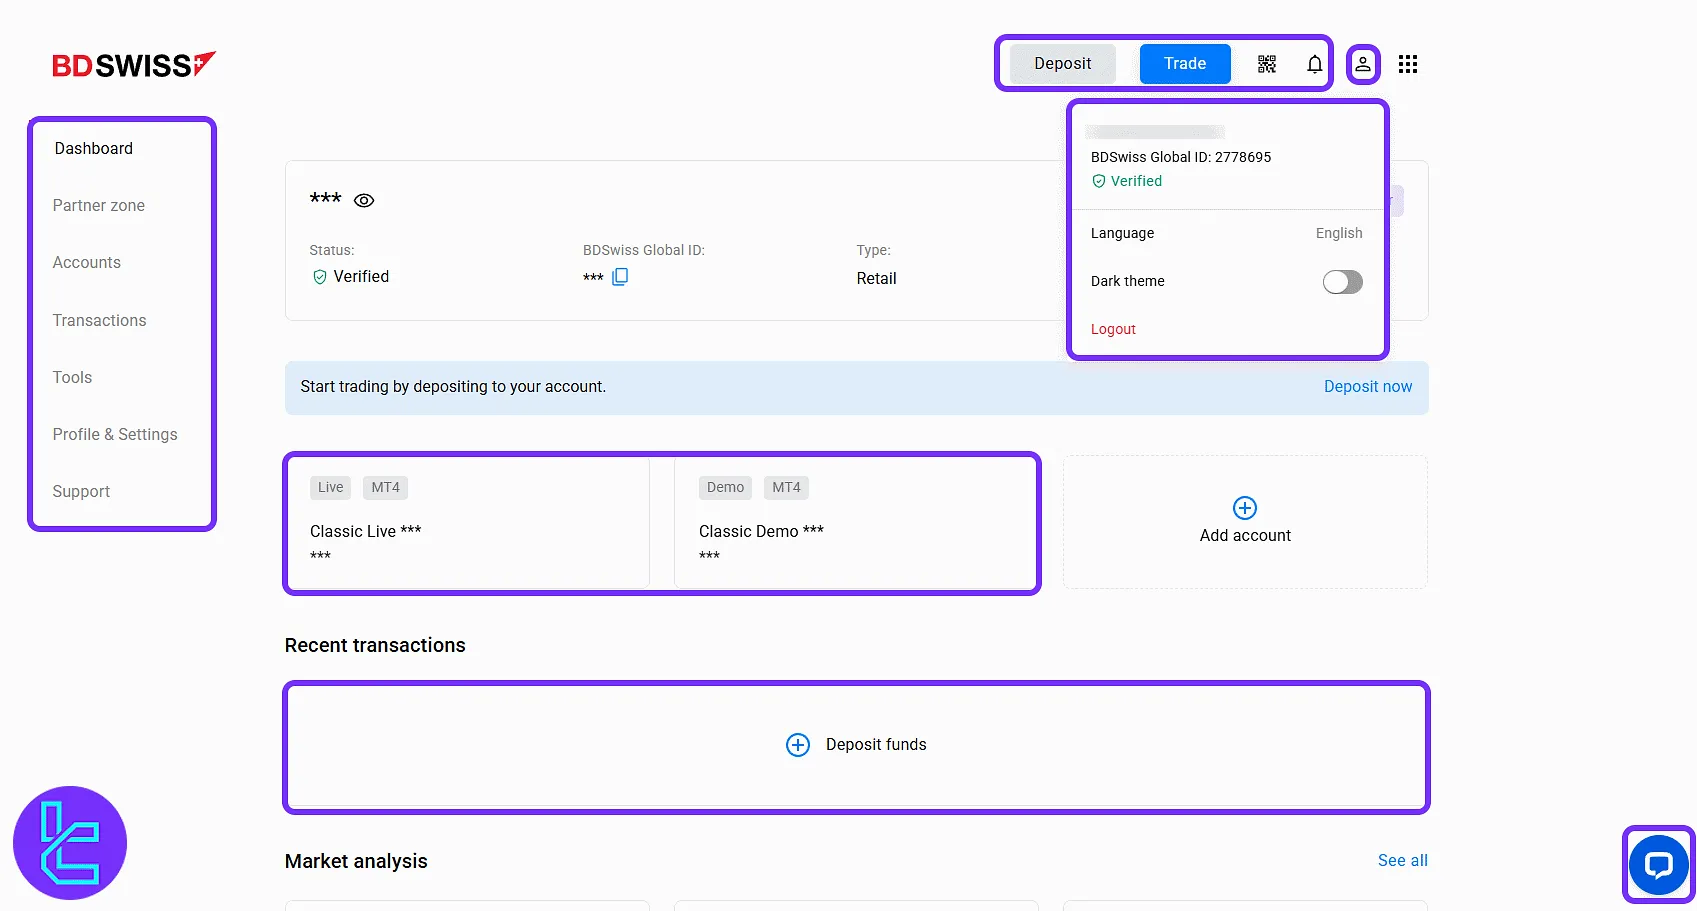
Task: Log out of the account
Action: click(1113, 329)
